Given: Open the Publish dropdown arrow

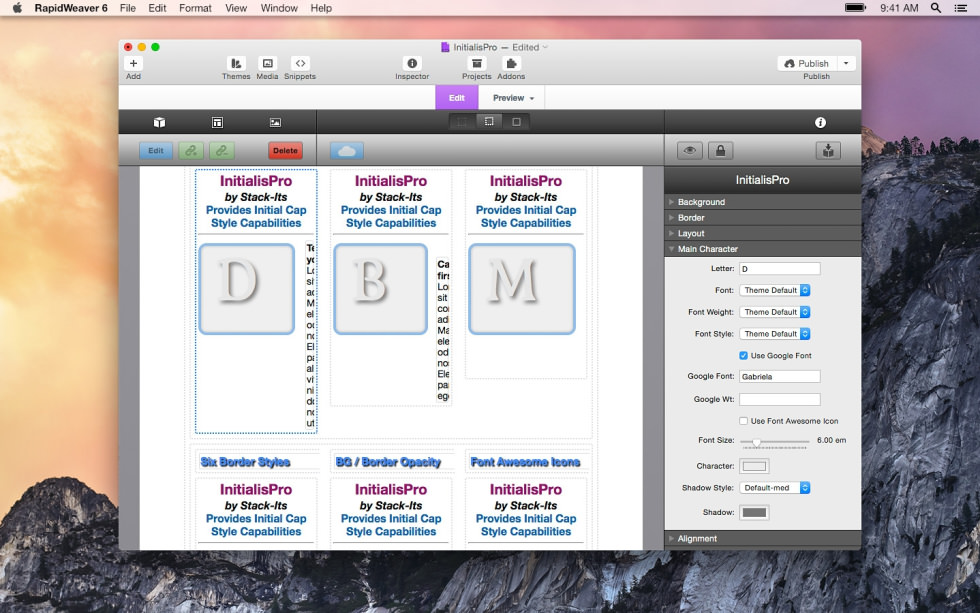Looking at the screenshot, I should (x=846, y=63).
